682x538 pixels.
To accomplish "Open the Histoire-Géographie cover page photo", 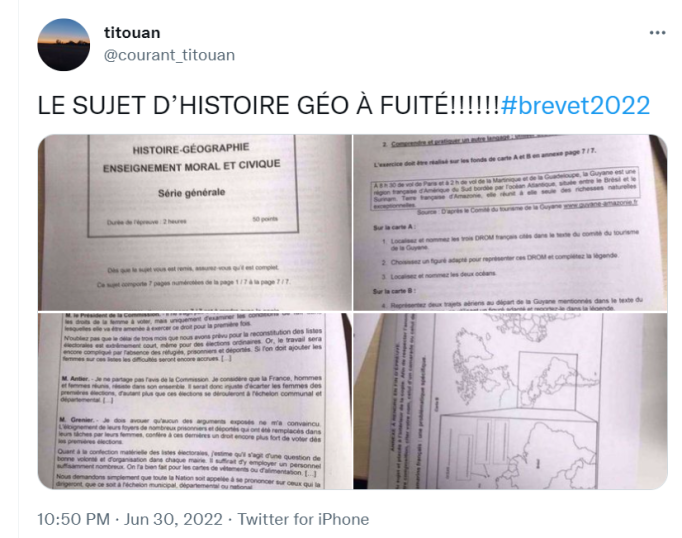I will 195,222.
